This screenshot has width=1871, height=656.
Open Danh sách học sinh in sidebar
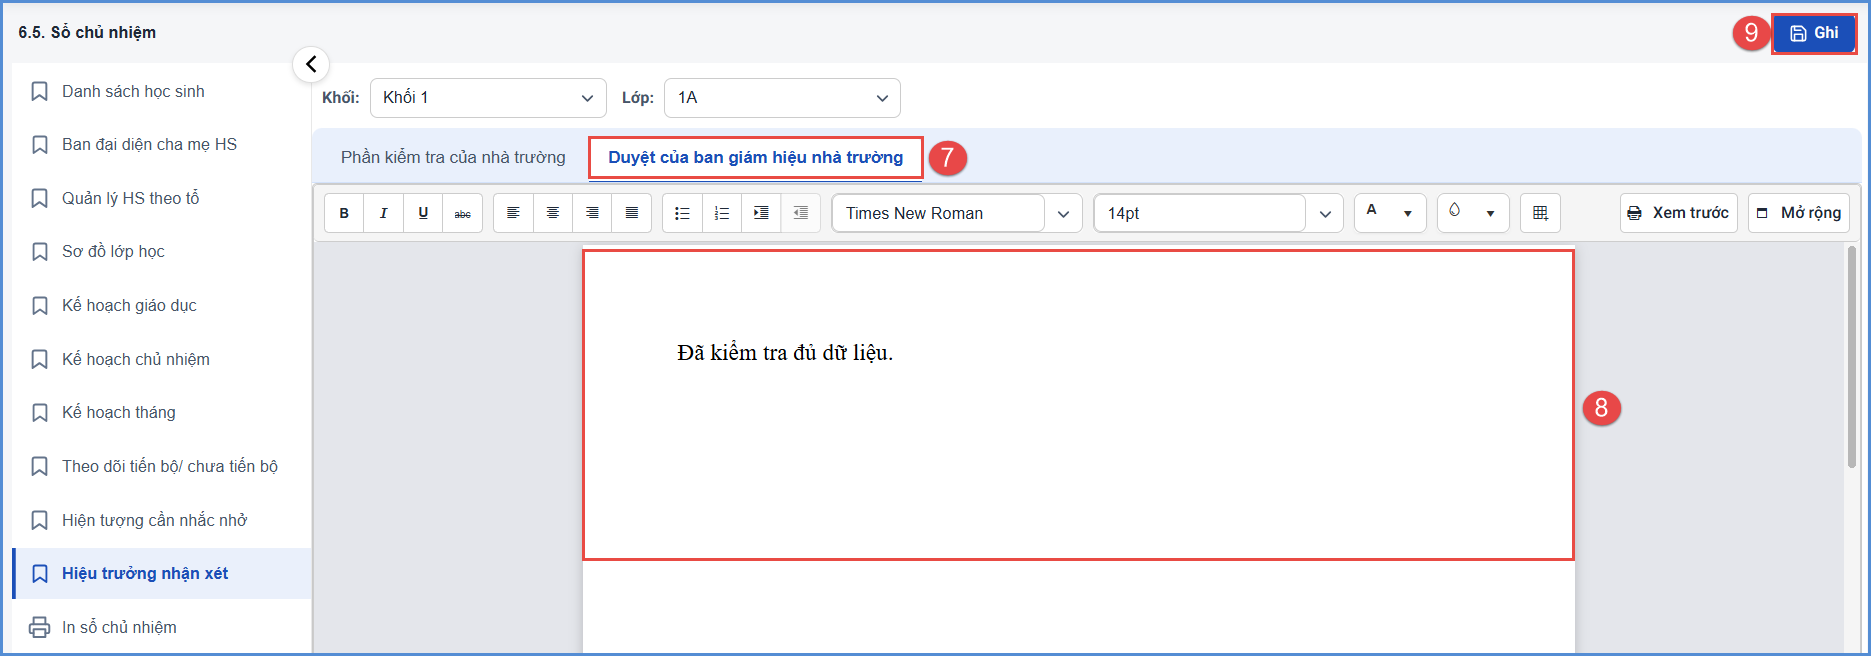coord(162,91)
